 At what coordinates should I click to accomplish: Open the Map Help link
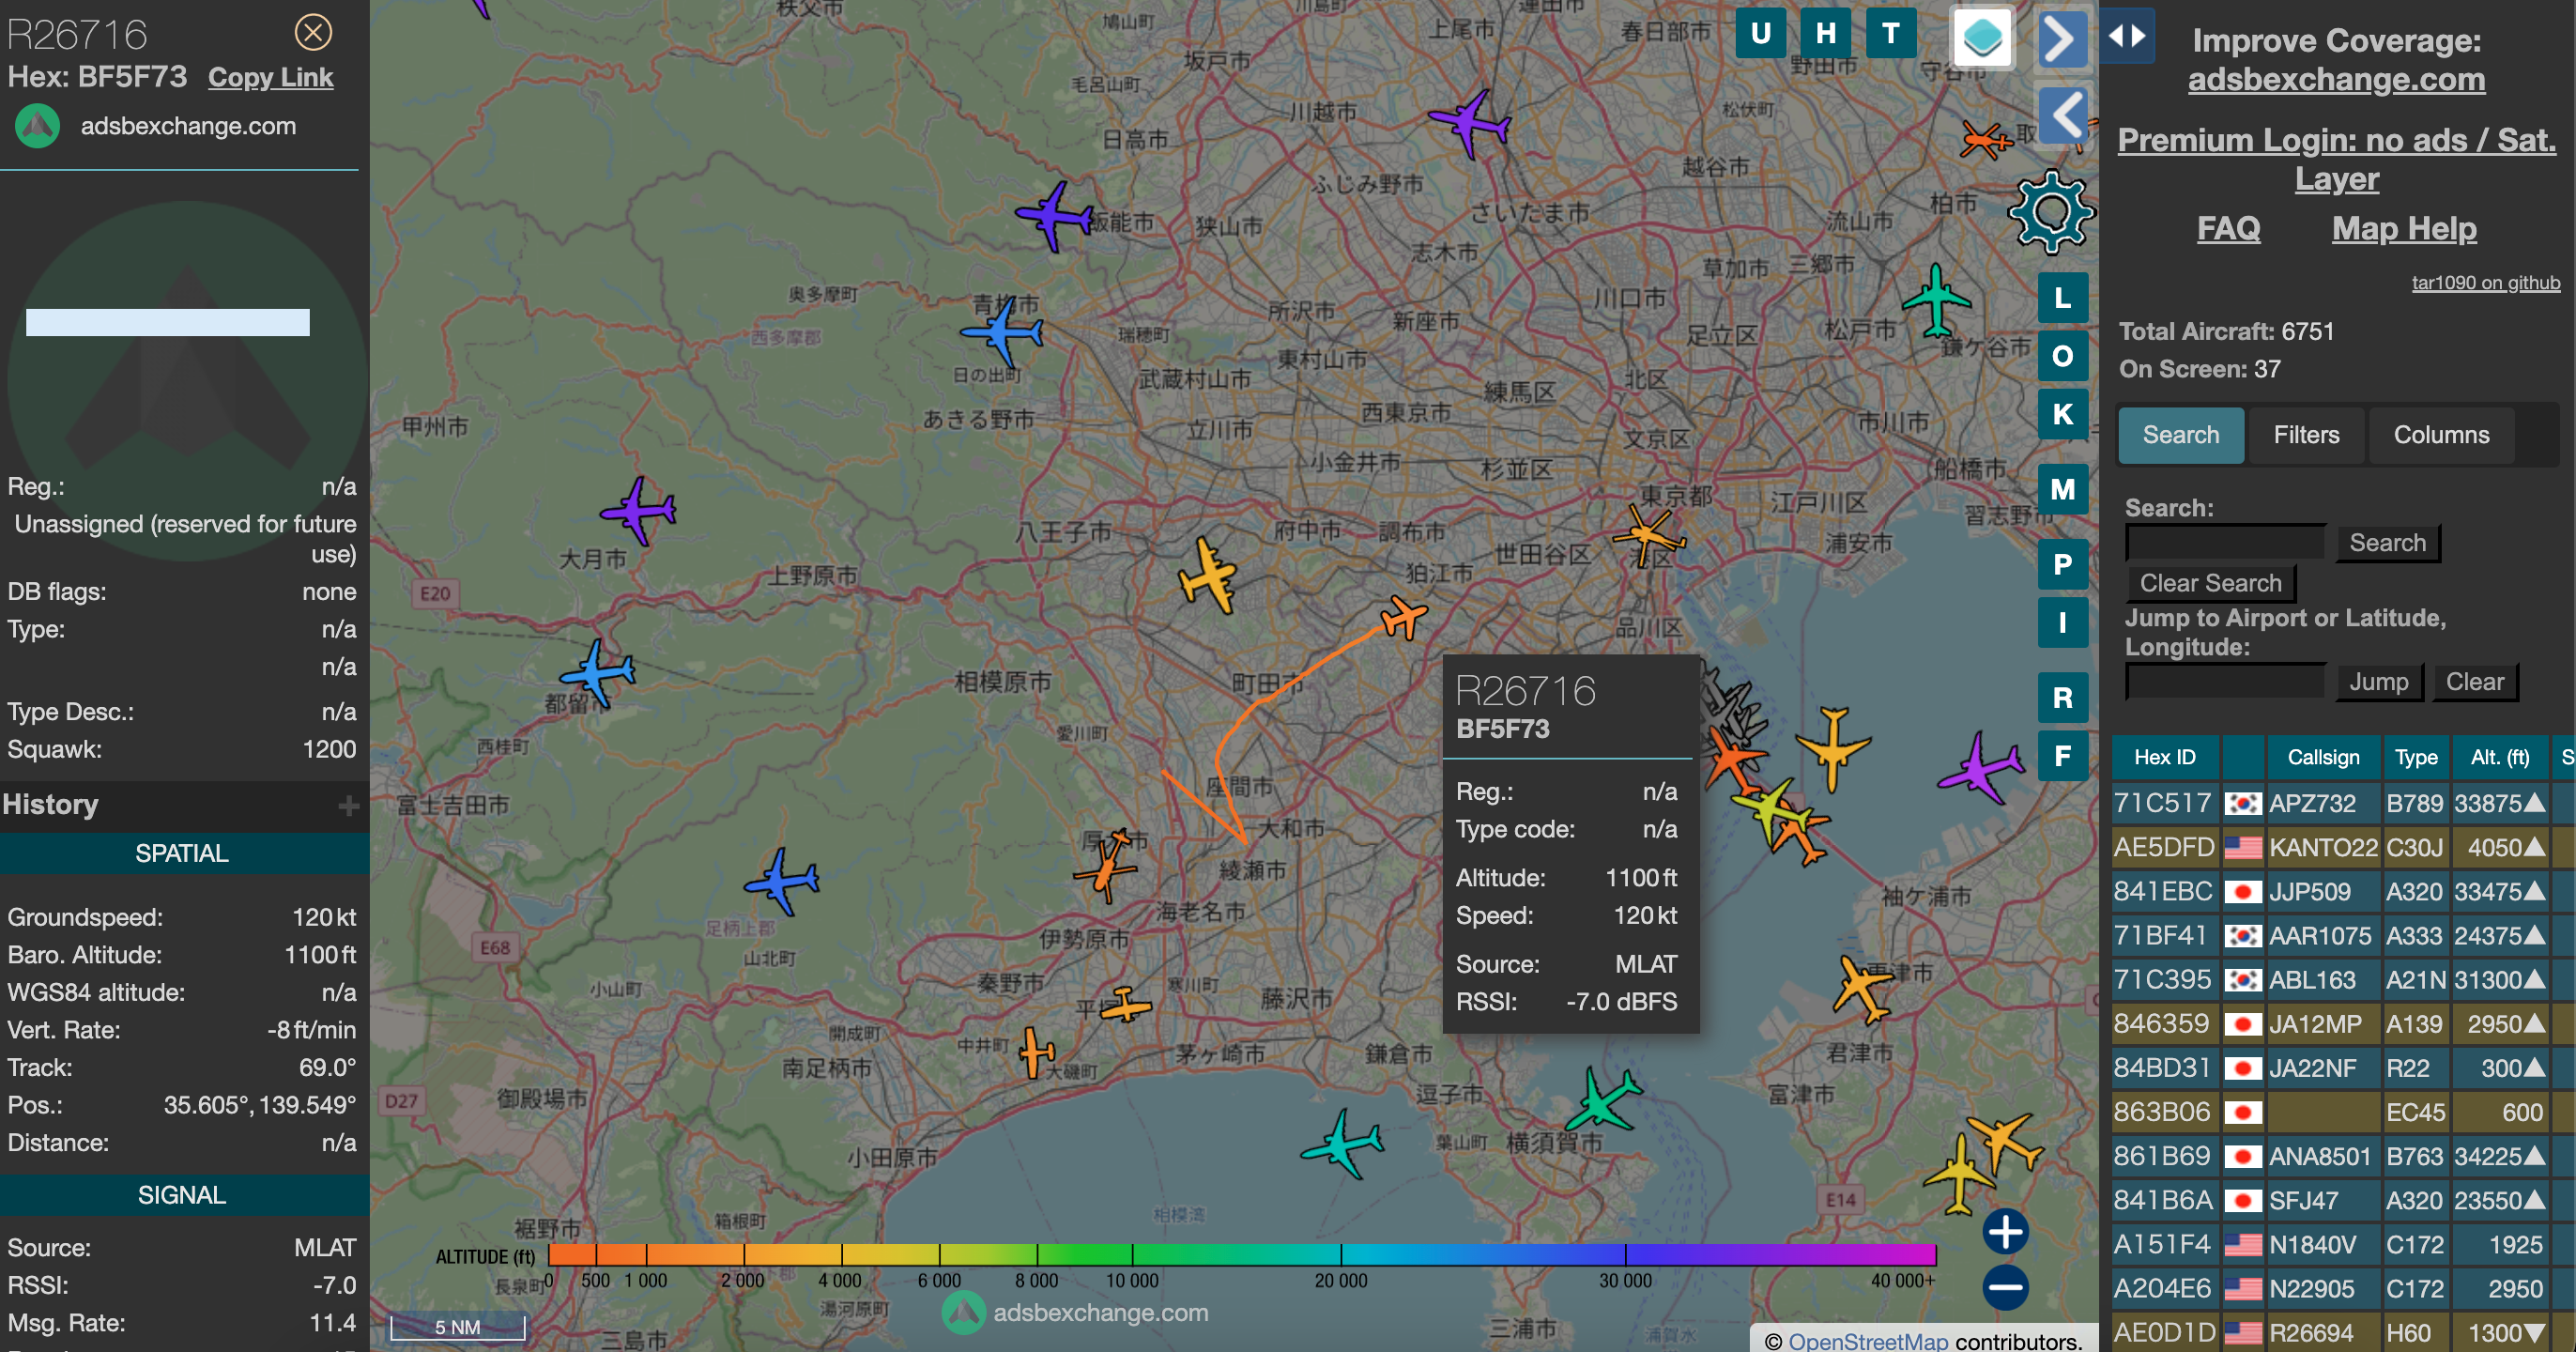click(2404, 229)
